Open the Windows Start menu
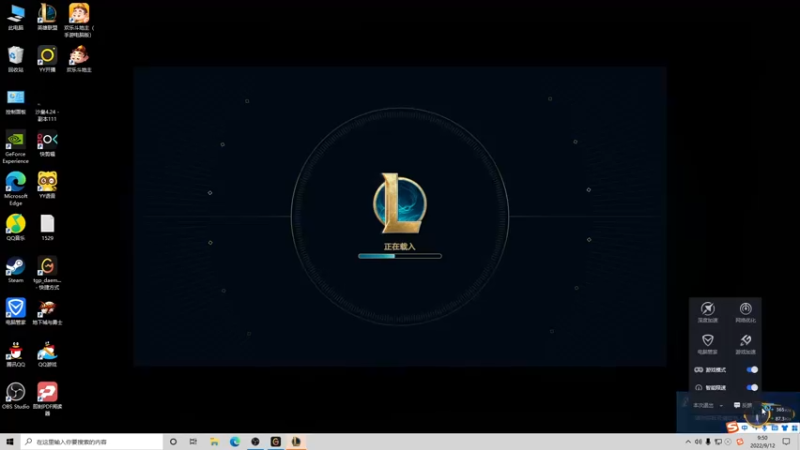 (x=10, y=441)
